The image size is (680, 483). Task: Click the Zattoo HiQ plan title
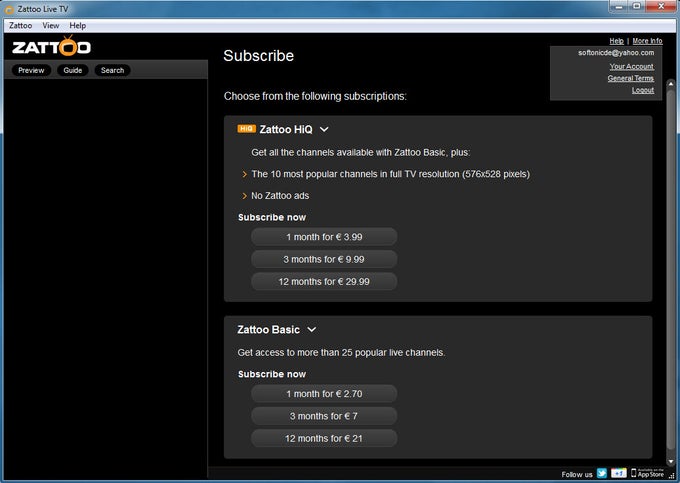point(286,129)
